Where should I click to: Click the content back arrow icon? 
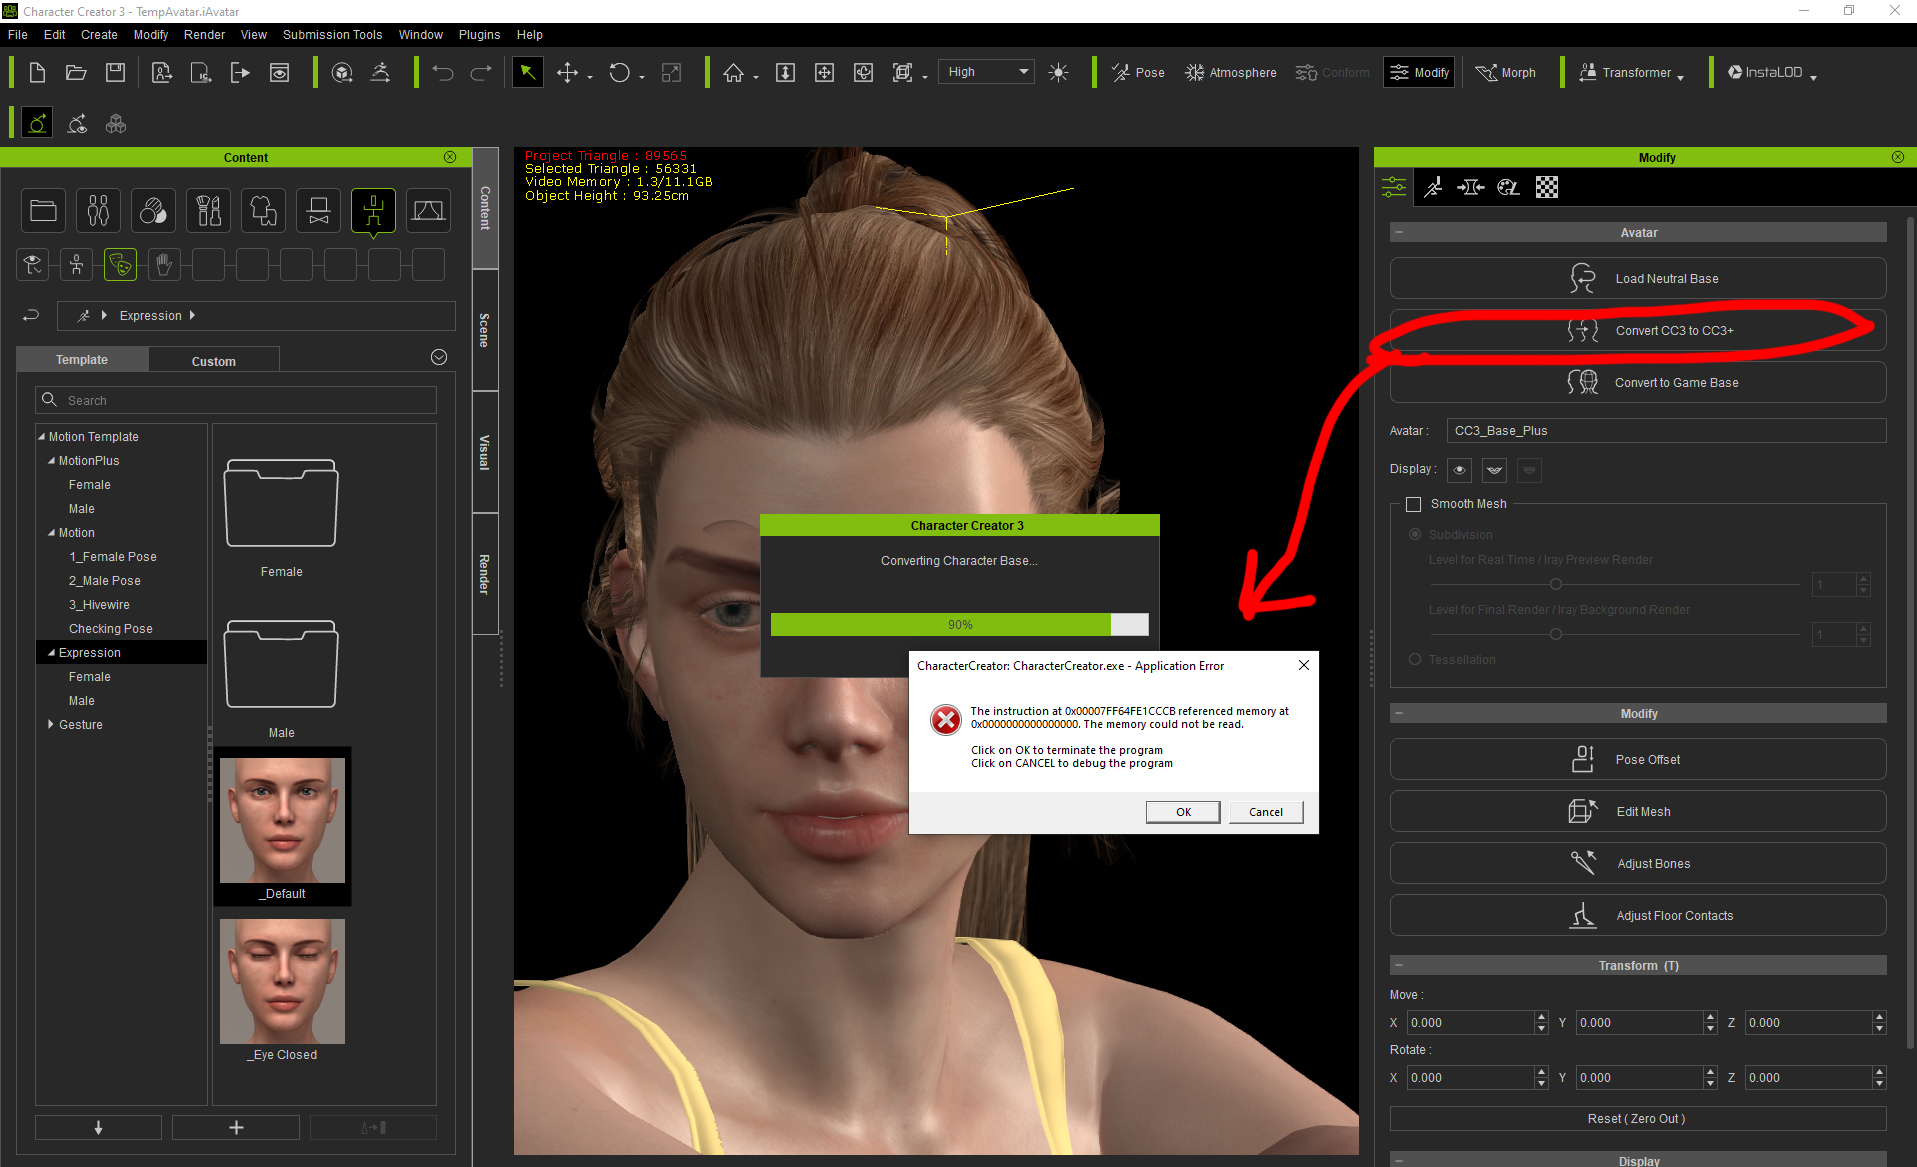coord(30,315)
